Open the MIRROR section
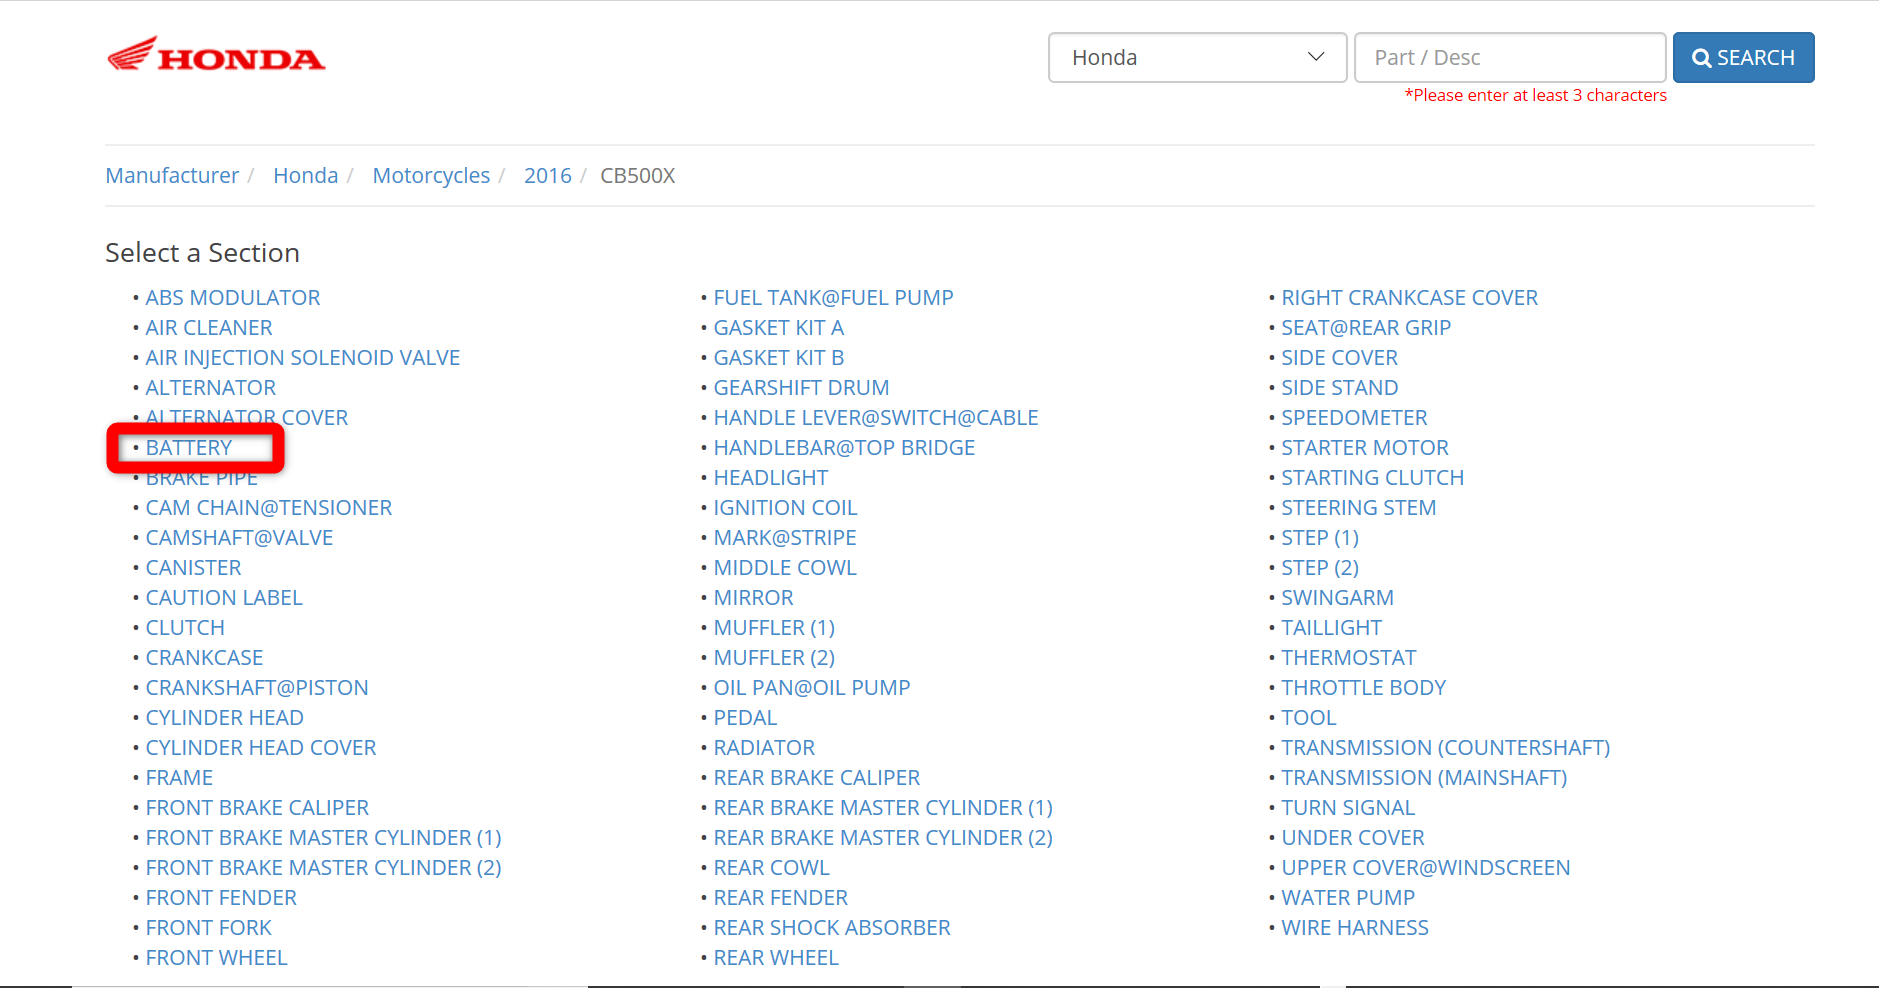 [754, 598]
